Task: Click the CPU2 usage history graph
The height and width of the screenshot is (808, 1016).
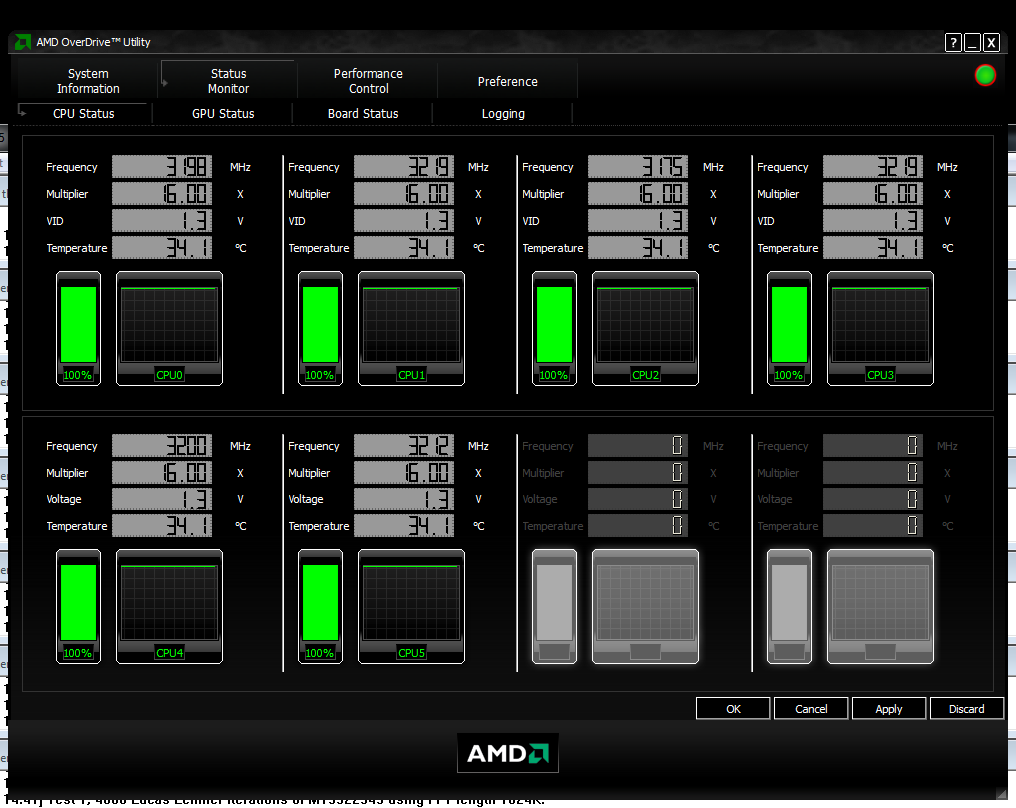Action: pyautogui.click(x=645, y=329)
